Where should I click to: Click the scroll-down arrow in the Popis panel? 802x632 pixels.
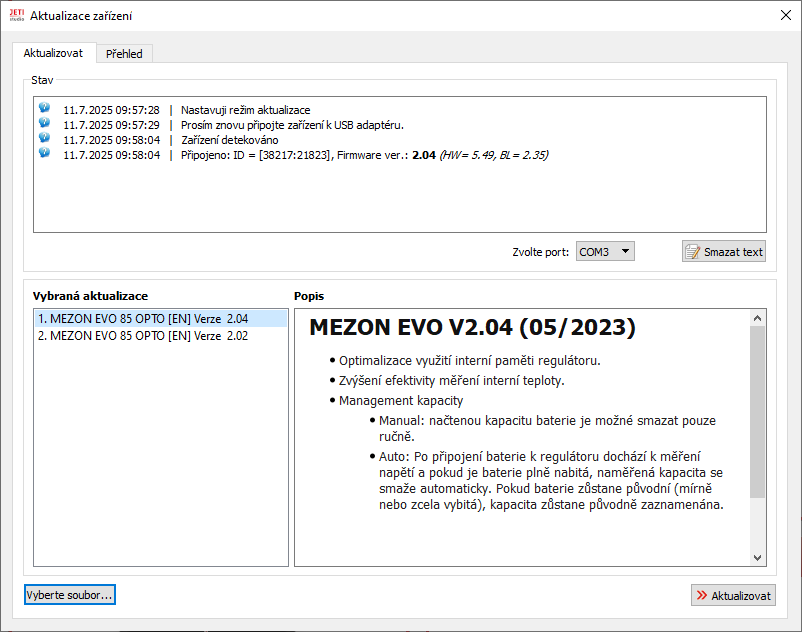pyautogui.click(x=758, y=558)
